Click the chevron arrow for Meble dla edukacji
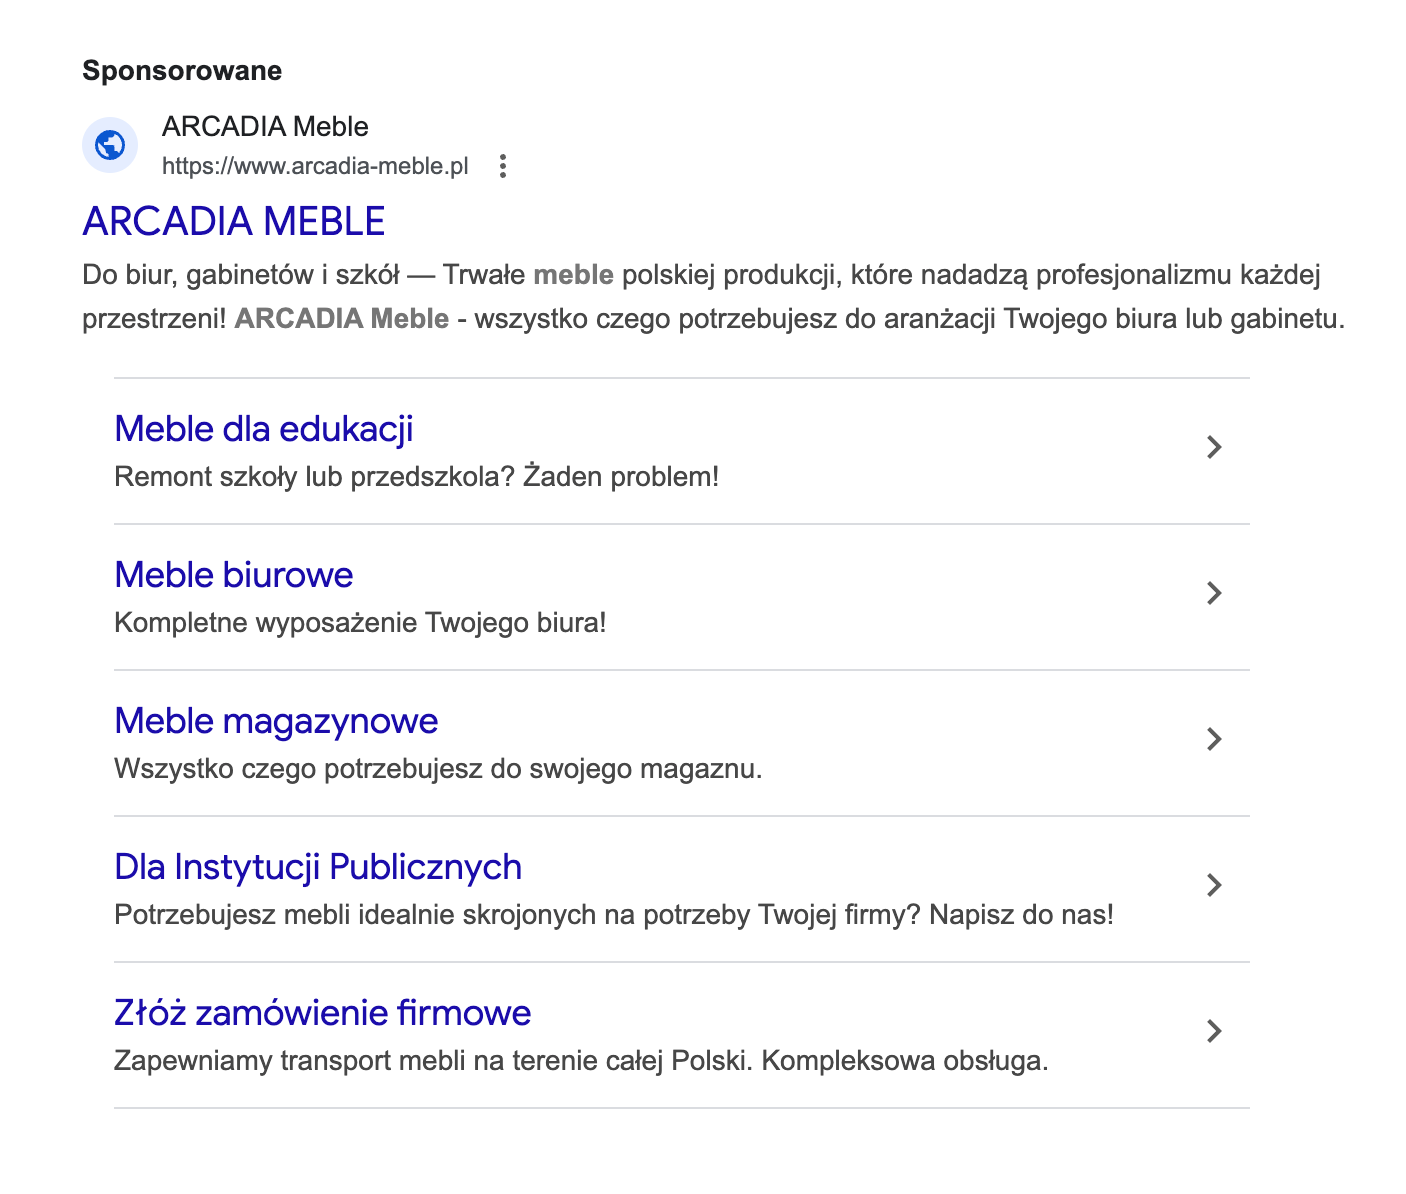This screenshot has height=1194, width=1406. click(x=1214, y=447)
